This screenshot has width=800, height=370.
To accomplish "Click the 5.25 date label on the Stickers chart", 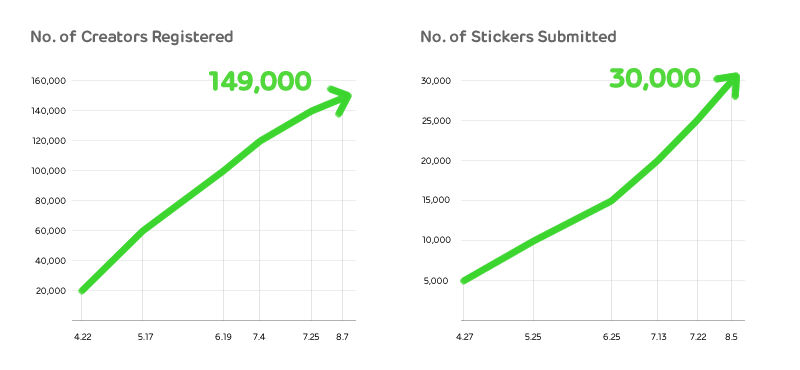I will [x=533, y=337].
